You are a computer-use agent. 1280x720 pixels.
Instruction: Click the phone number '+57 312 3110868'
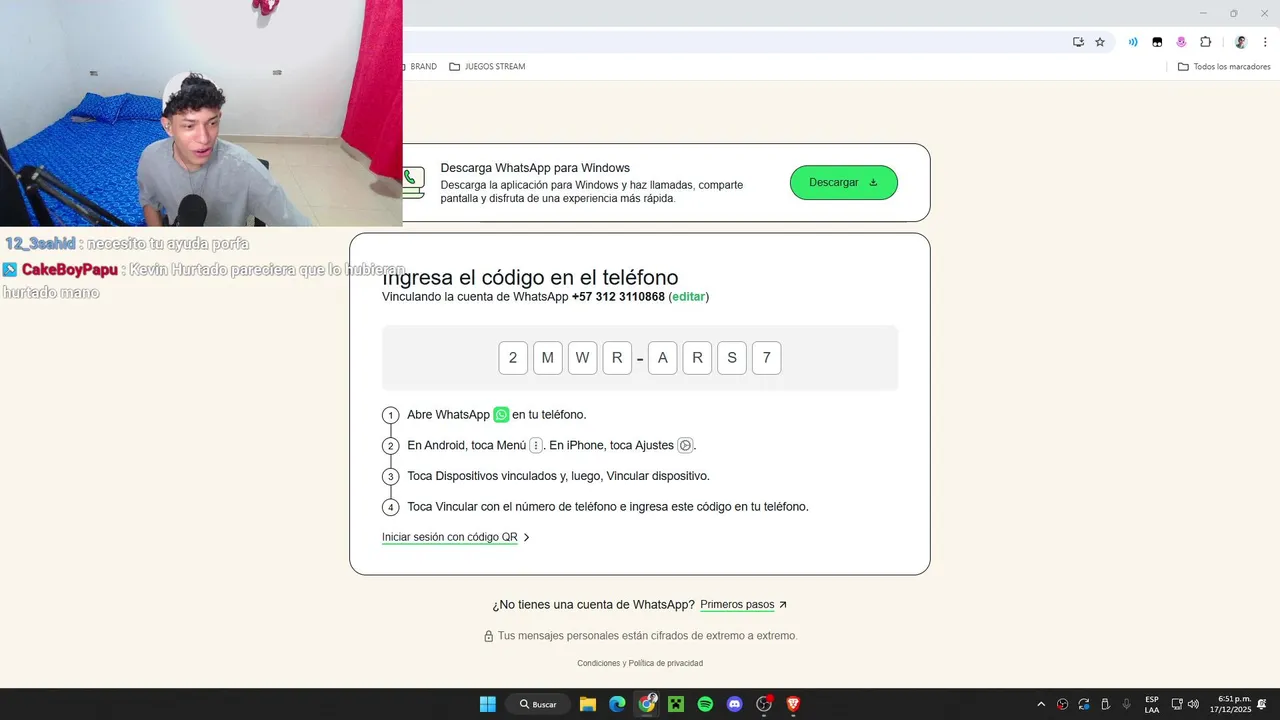tap(618, 297)
